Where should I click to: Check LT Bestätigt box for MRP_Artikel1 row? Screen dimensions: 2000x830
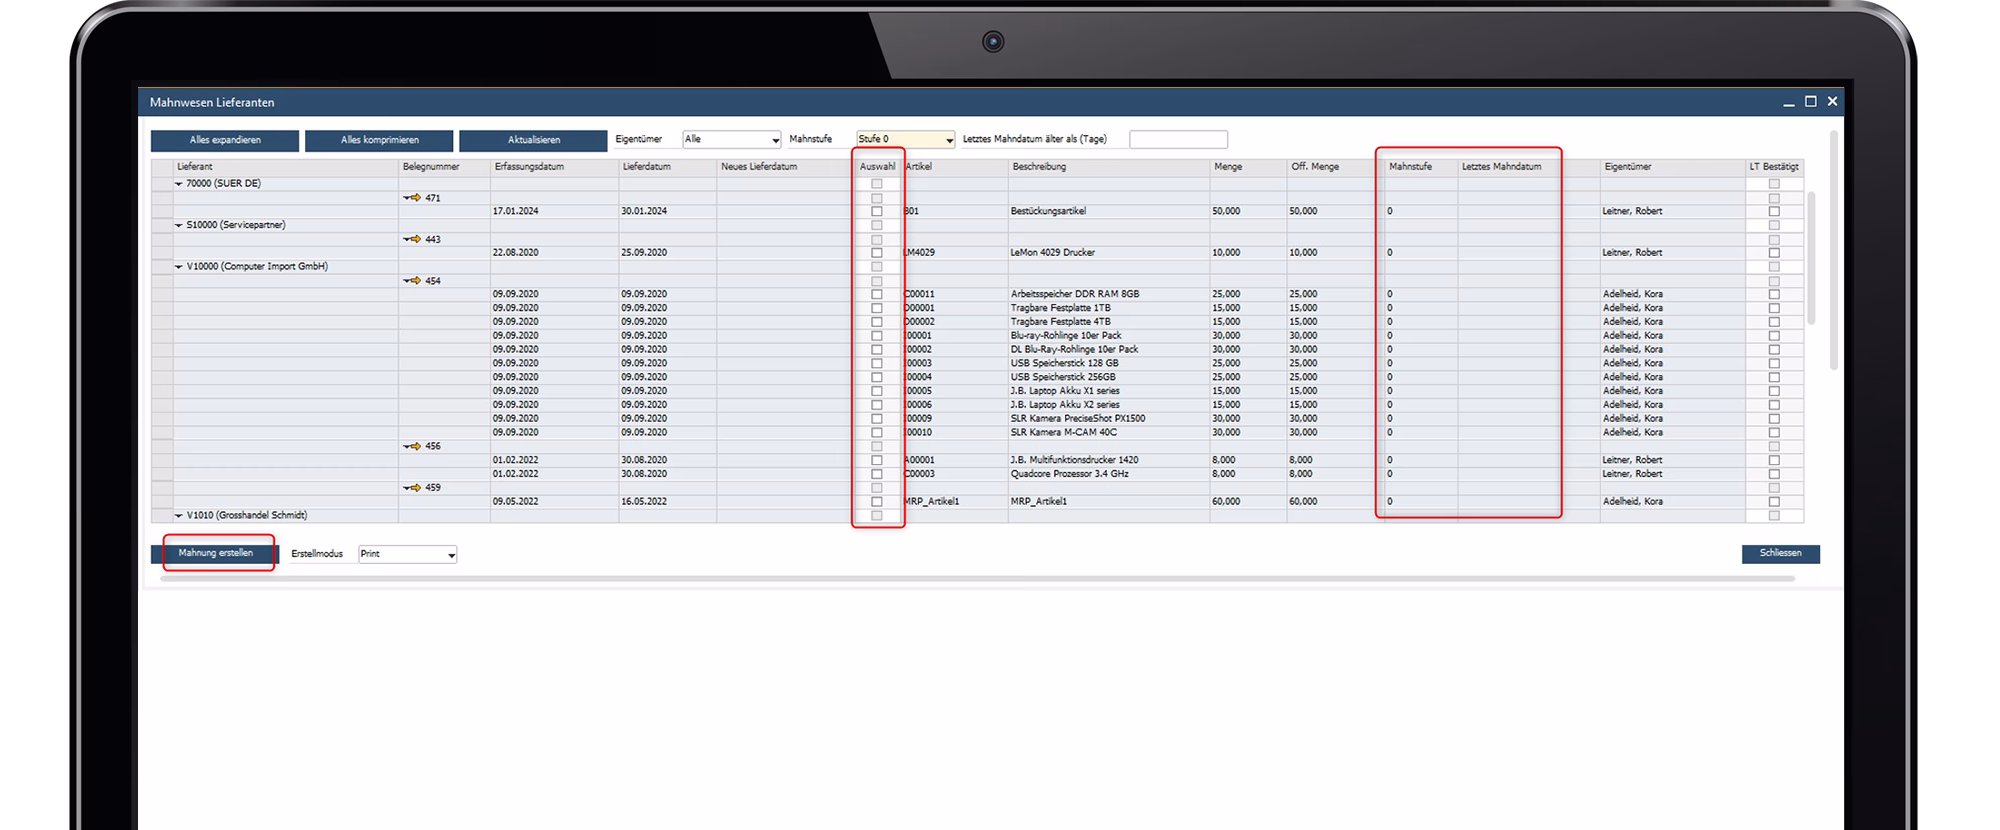pos(1774,502)
